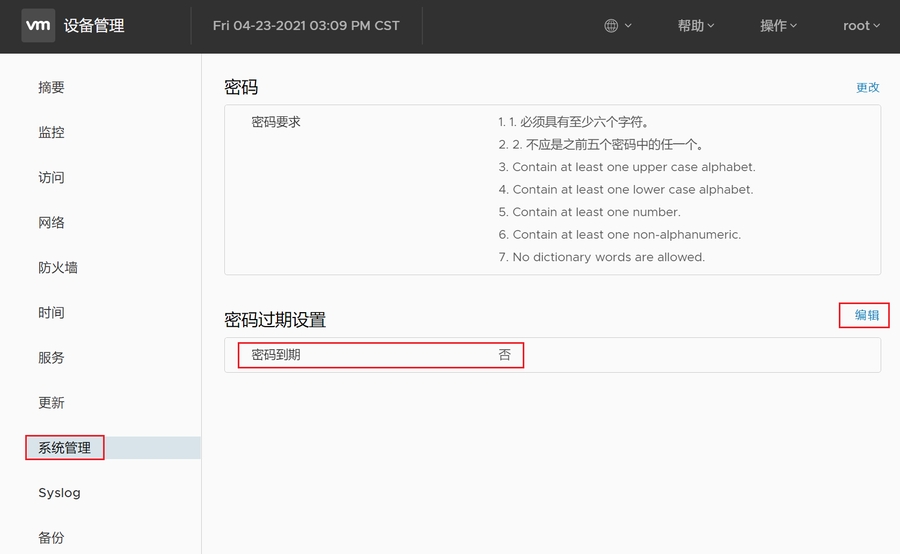Open the 服务 sidebar item
The image size is (900, 554).
tap(52, 358)
